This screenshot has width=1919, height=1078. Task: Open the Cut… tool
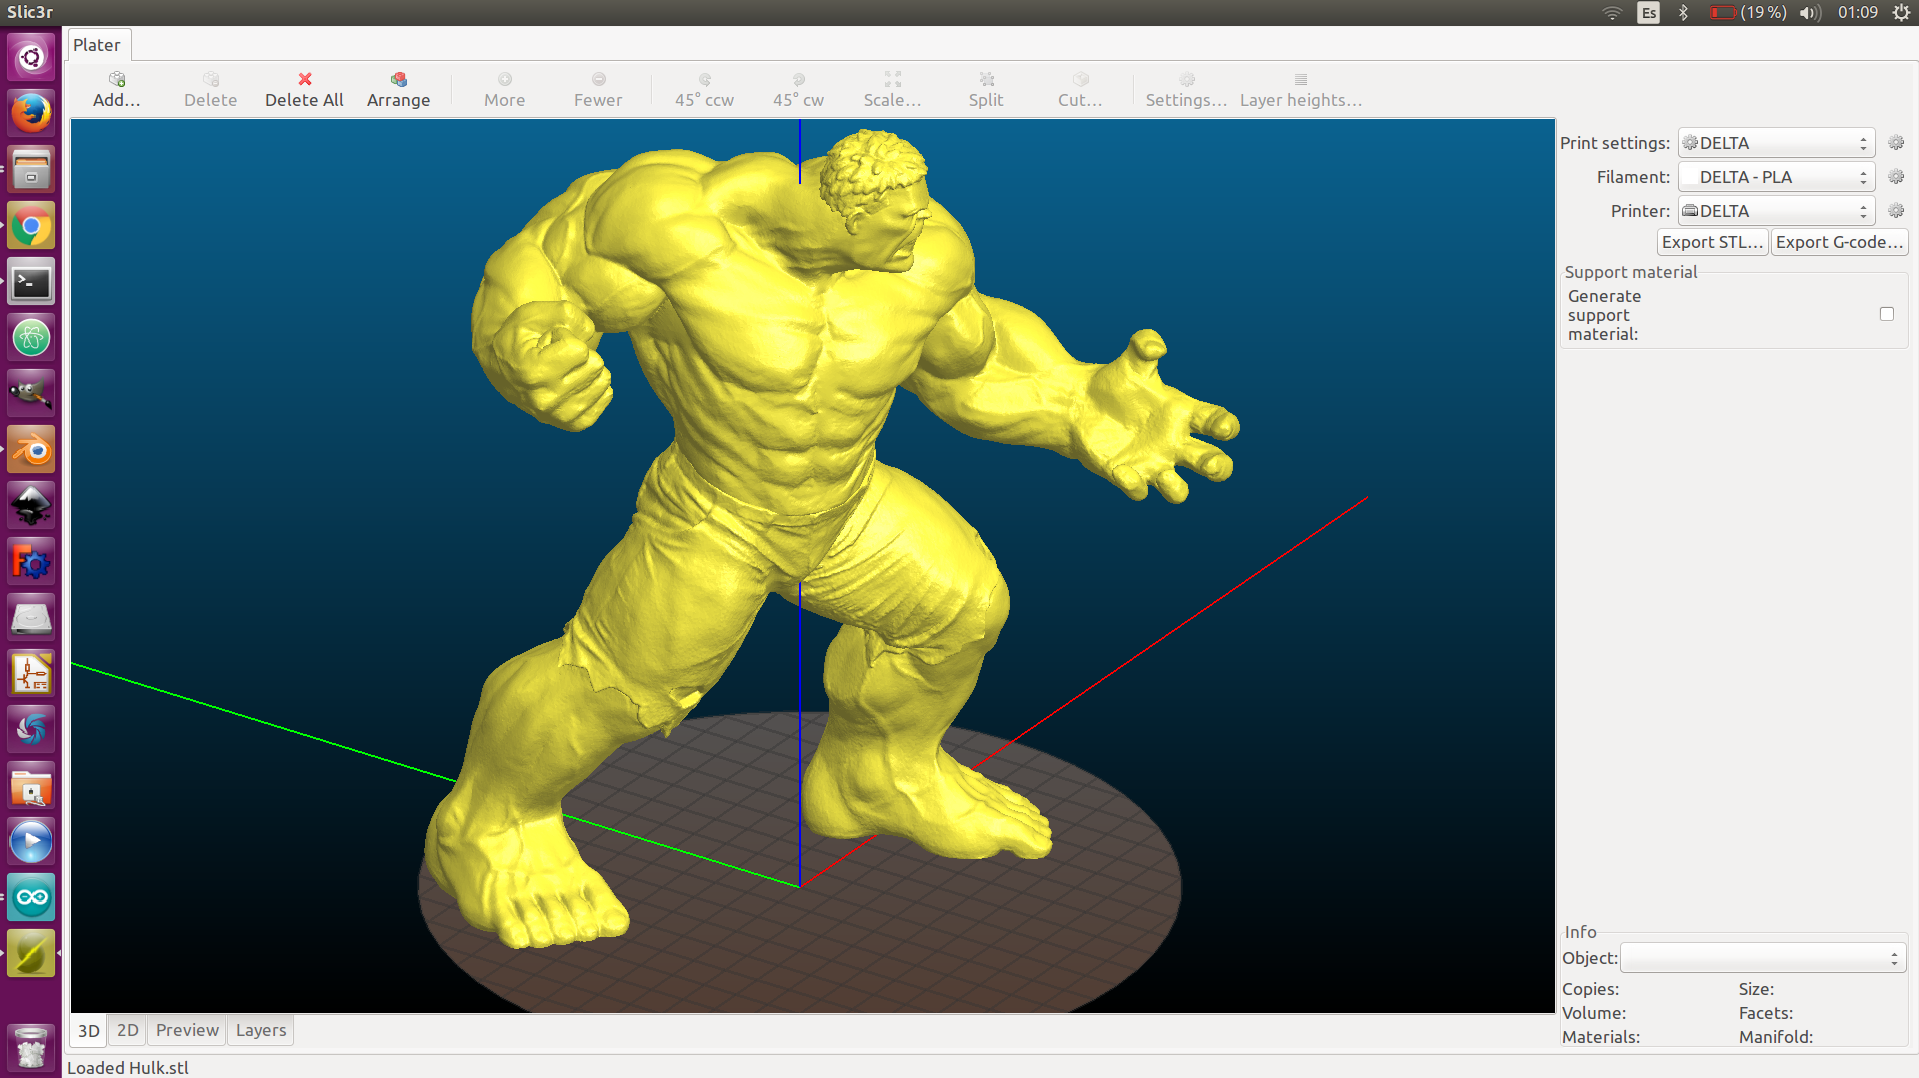coord(1080,89)
